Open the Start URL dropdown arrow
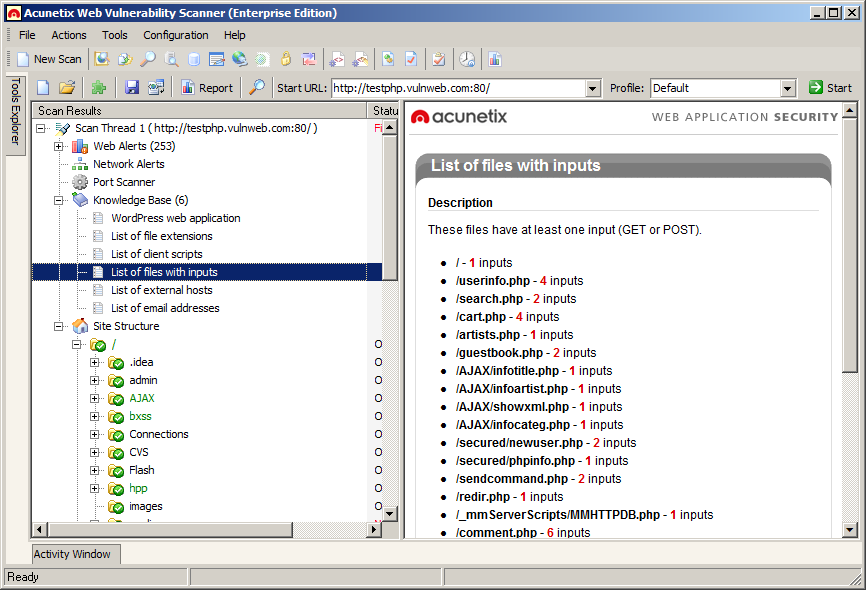This screenshot has width=866, height=590. click(x=592, y=88)
